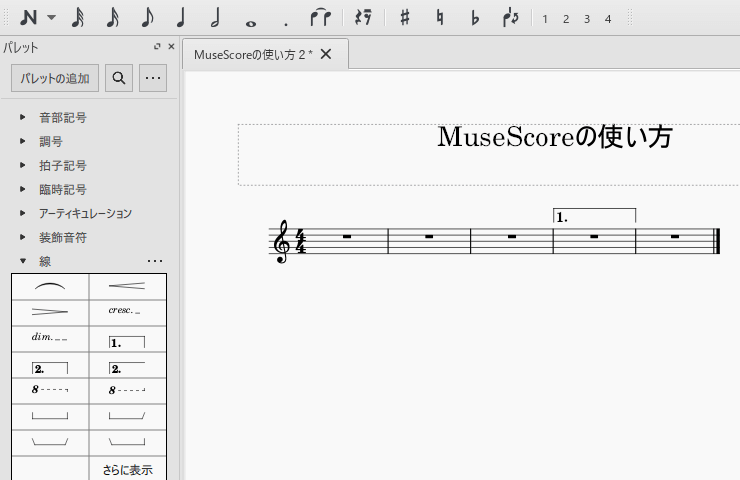Image resolution: width=740 pixels, height=480 pixels.
Task: Select pedal line with both angled ends
Action: coord(50,443)
